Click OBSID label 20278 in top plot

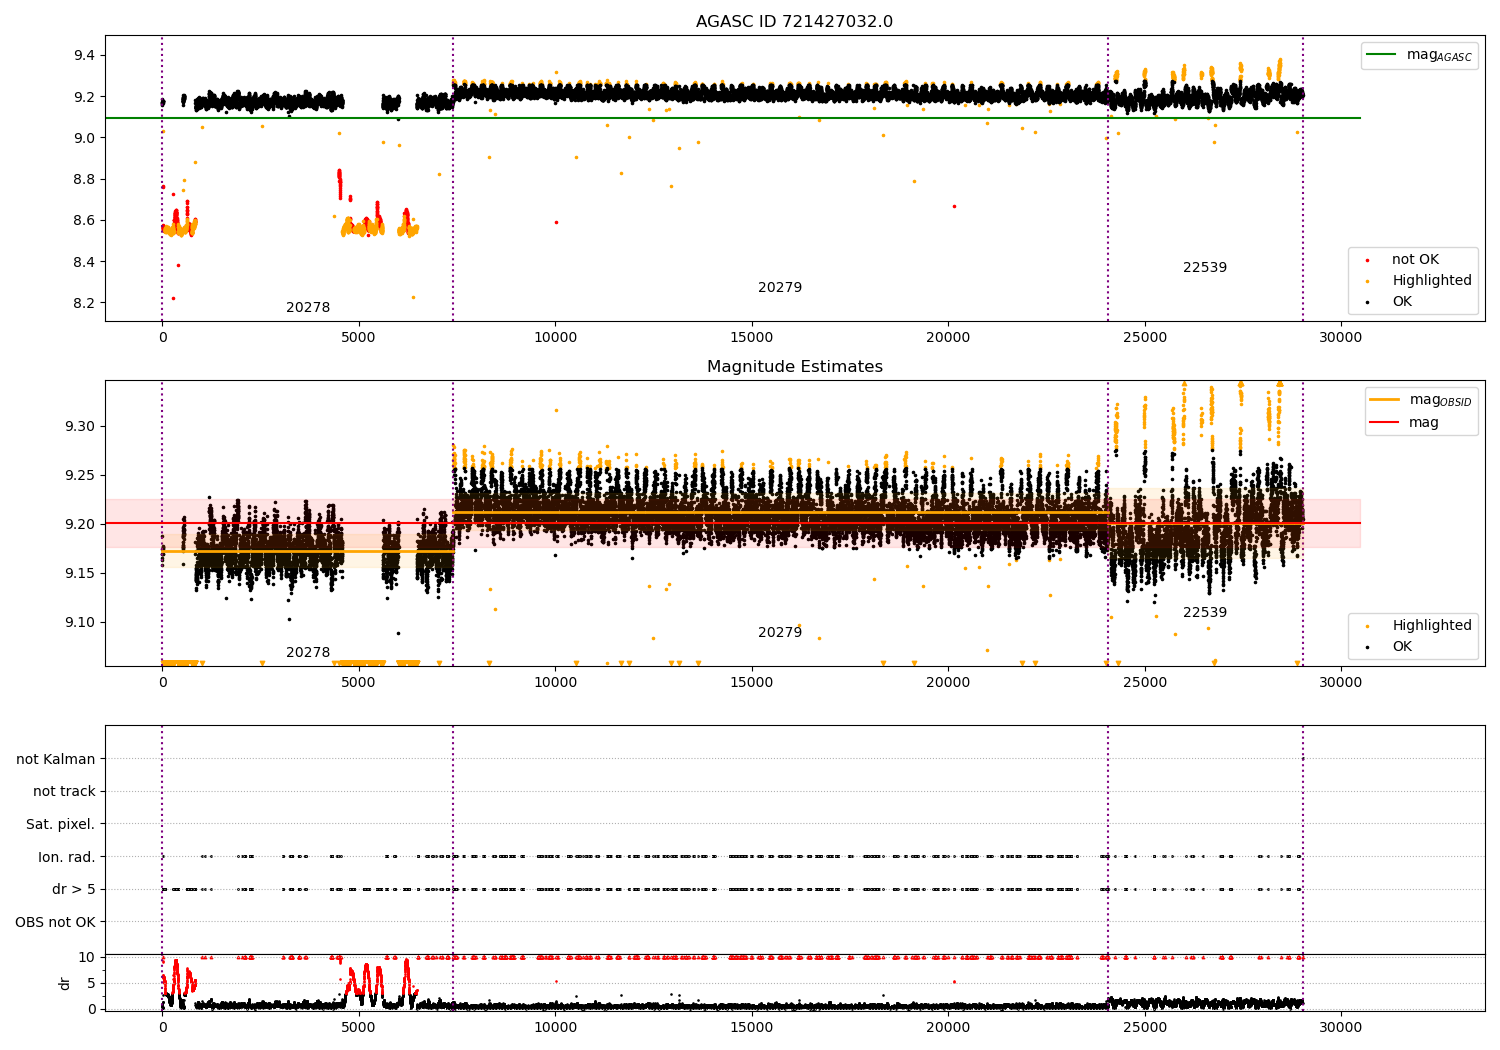(x=307, y=308)
